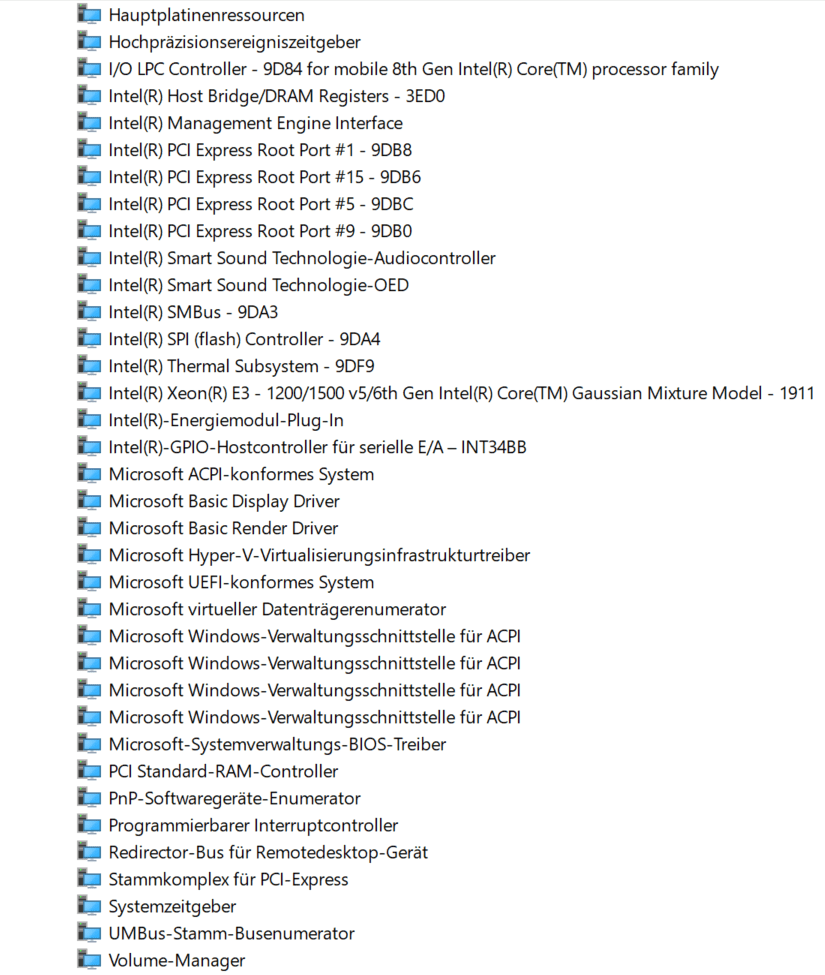
Task: Select Intel(R) Management Engine Interface
Action: pyautogui.click(x=256, y=123)
